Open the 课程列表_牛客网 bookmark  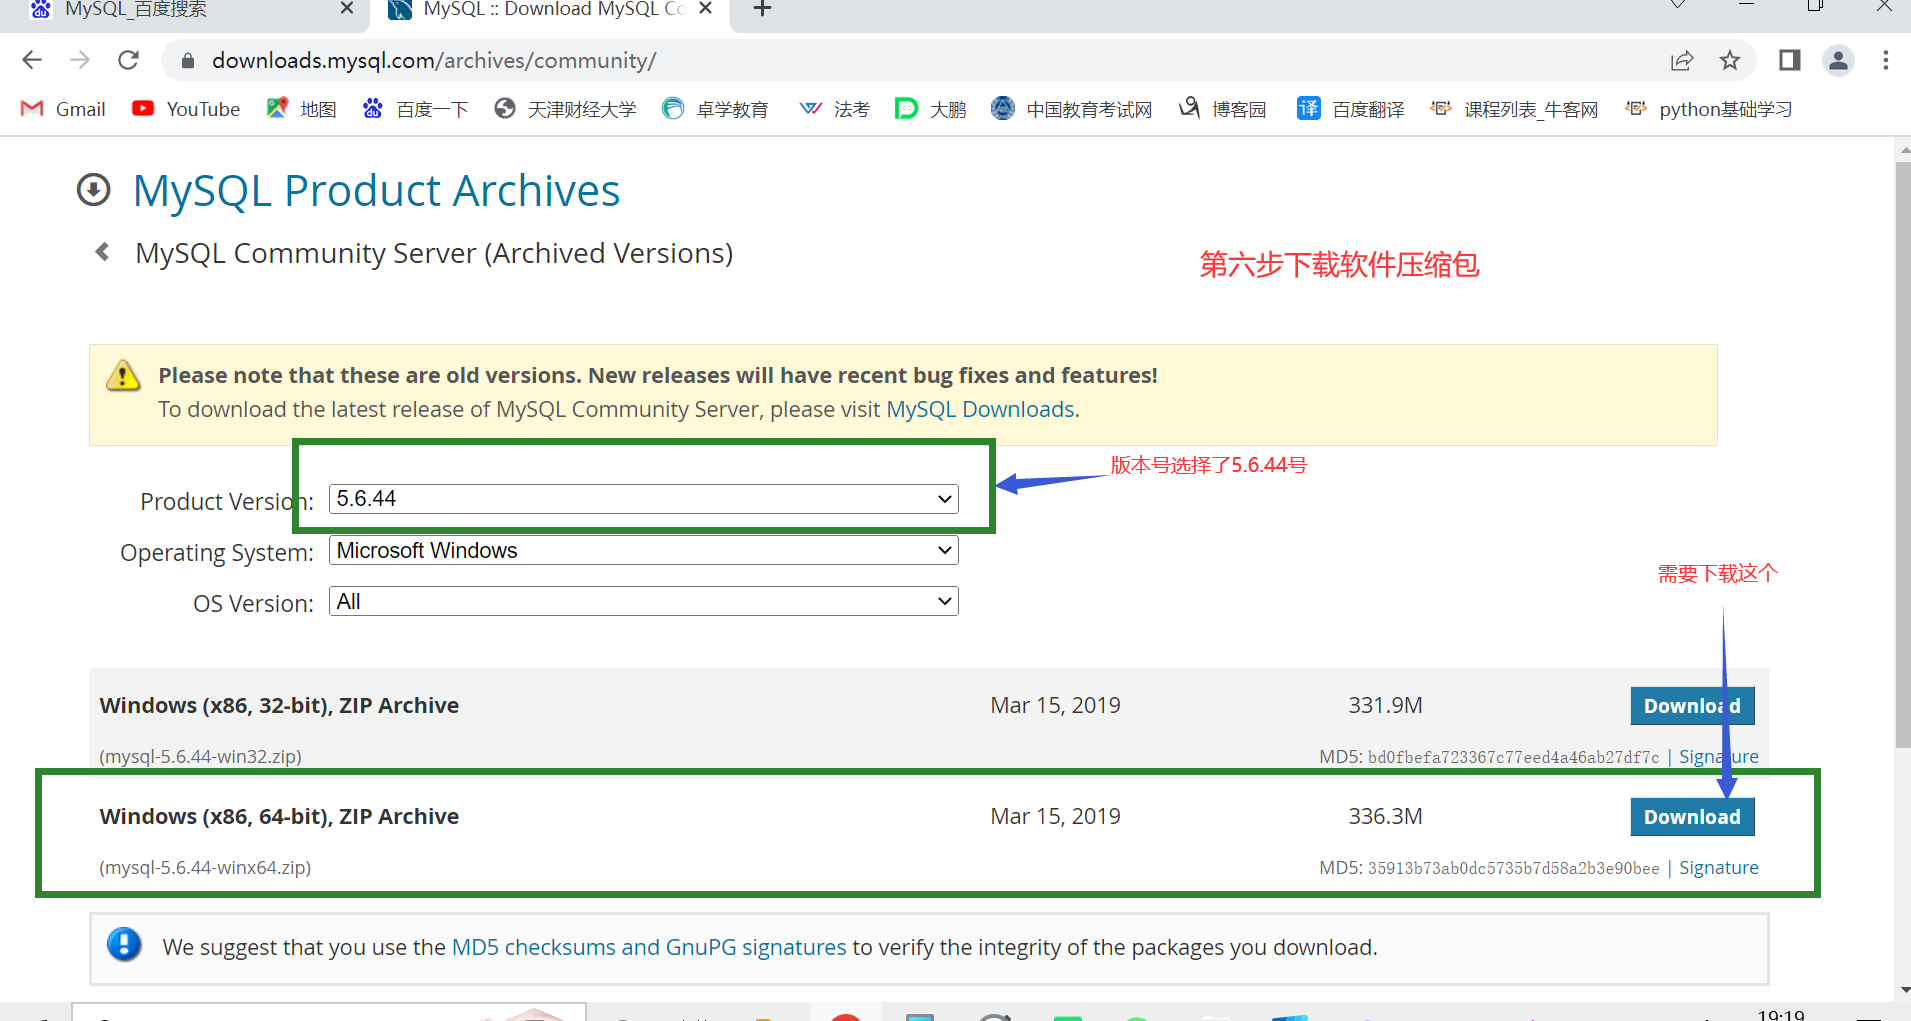pos(1515,109)
